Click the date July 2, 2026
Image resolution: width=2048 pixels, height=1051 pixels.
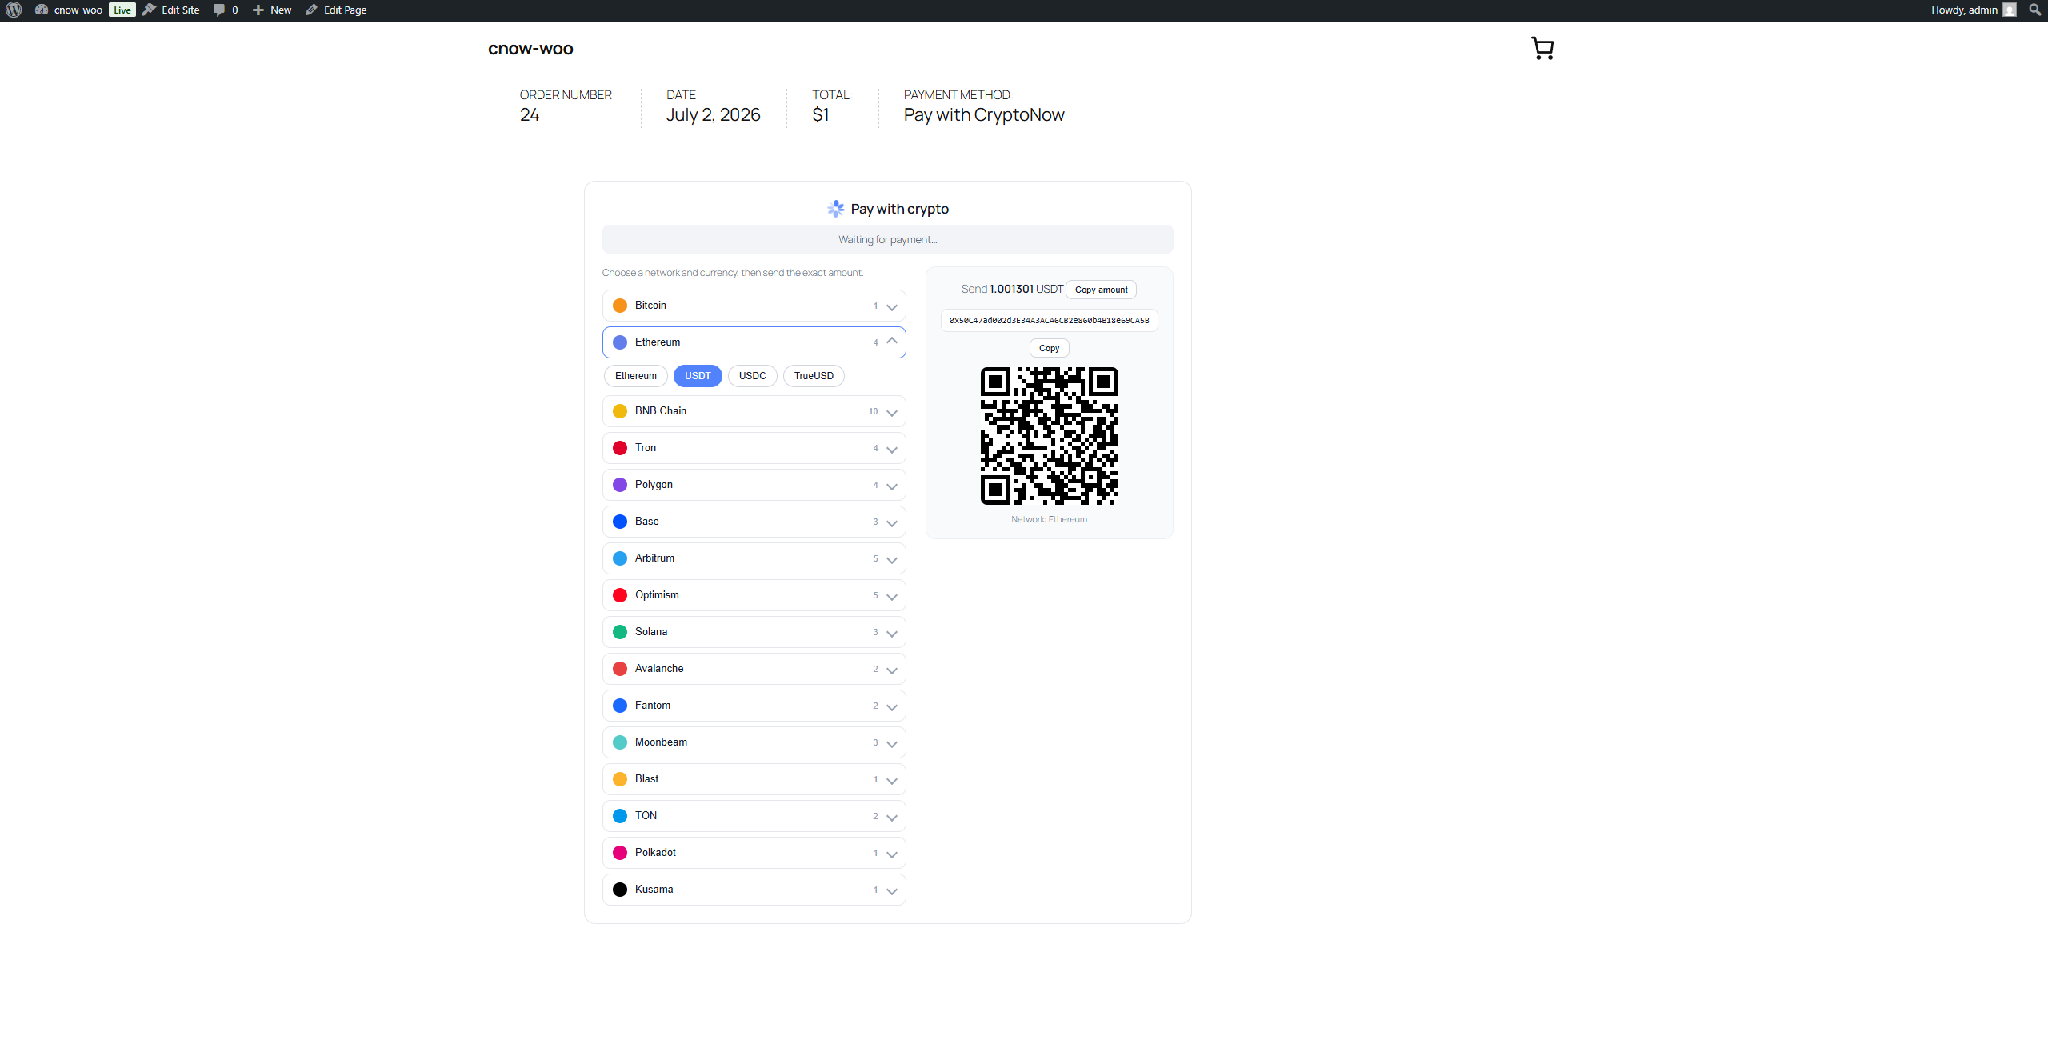[713, 115]
